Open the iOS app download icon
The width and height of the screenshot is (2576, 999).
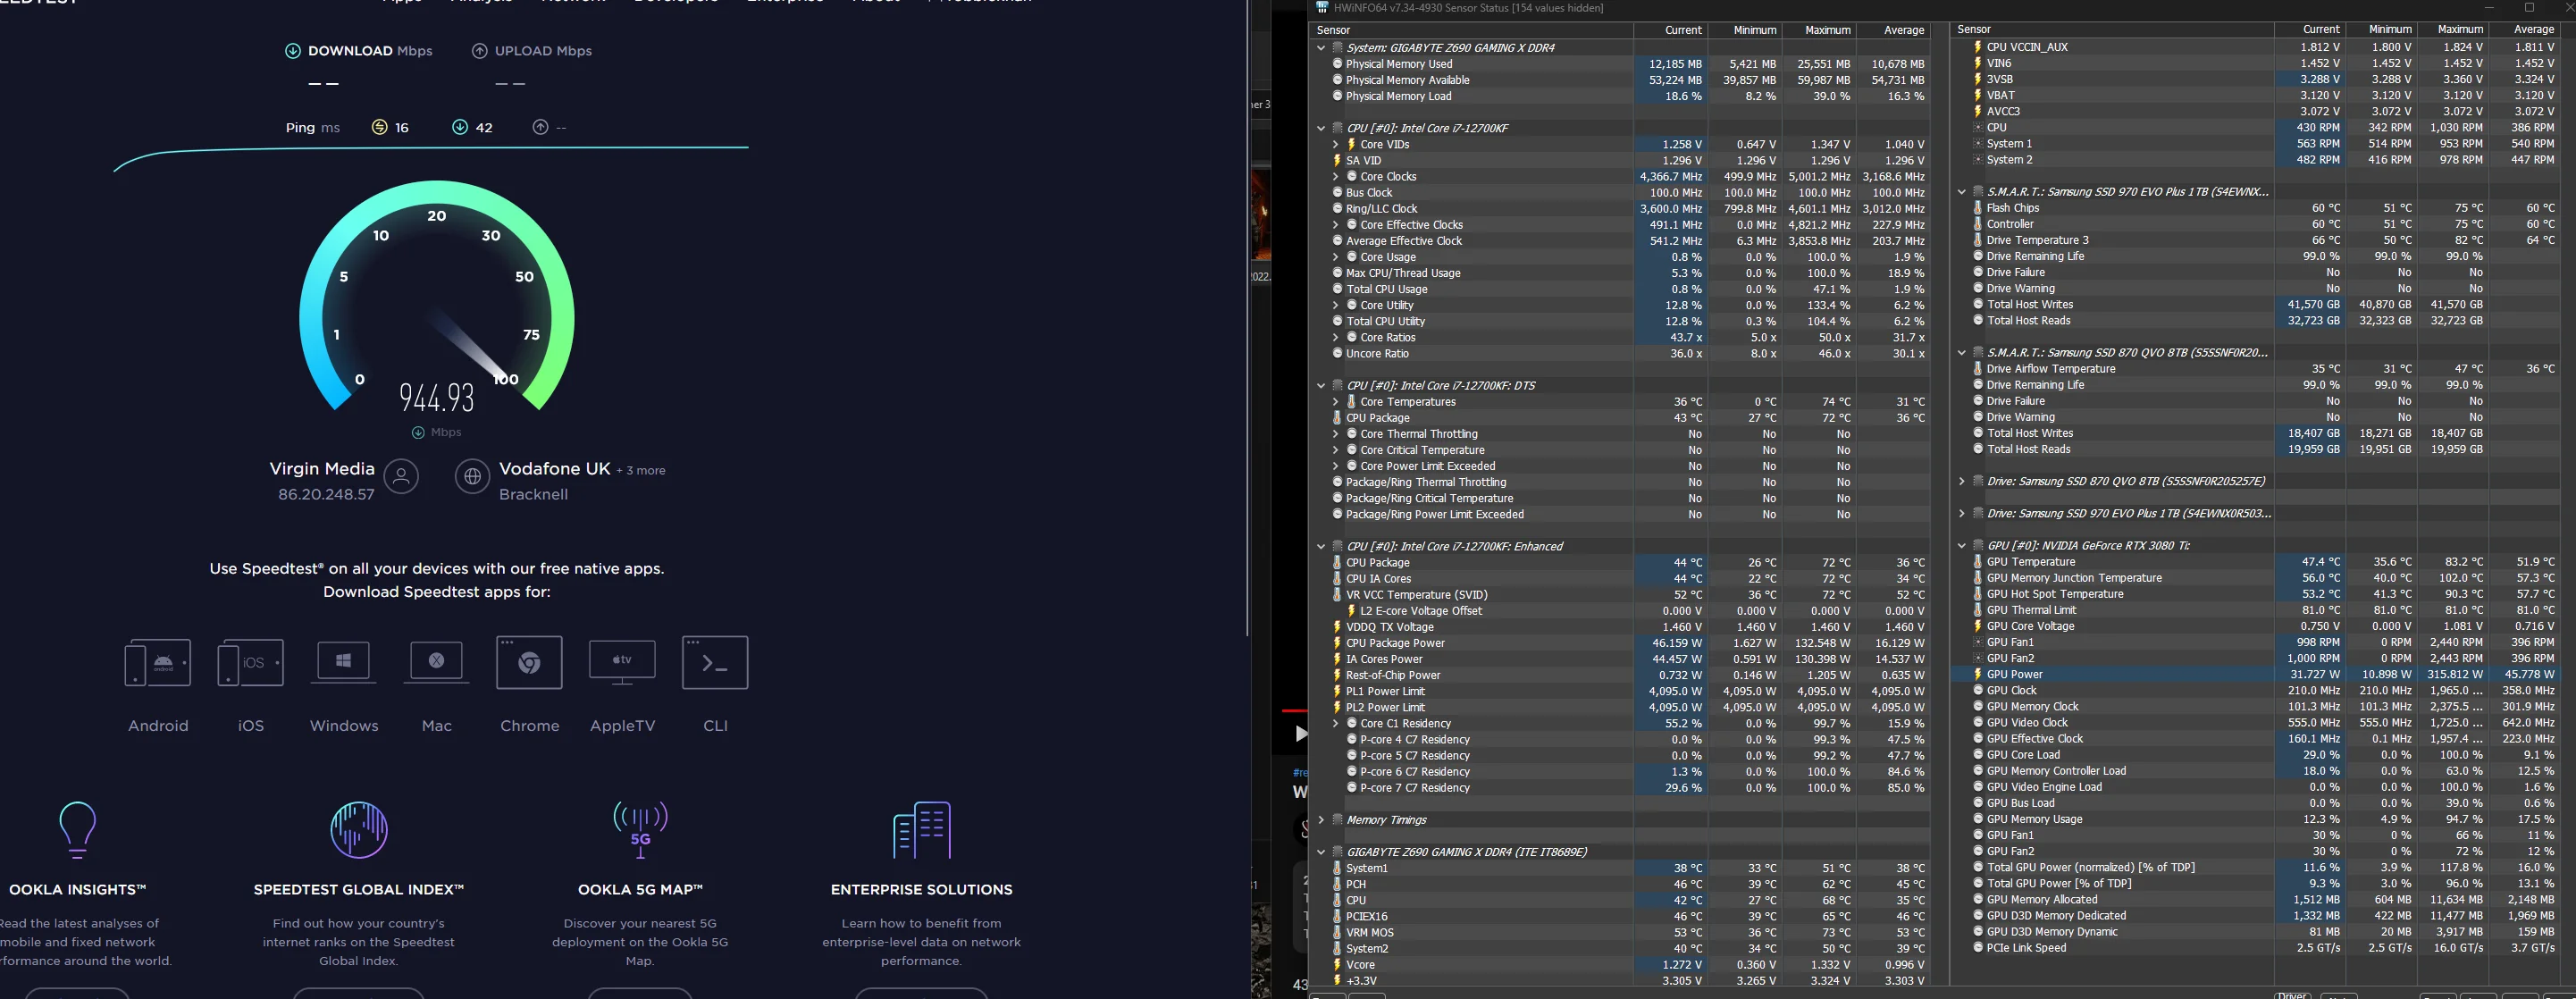coord(250,662)
